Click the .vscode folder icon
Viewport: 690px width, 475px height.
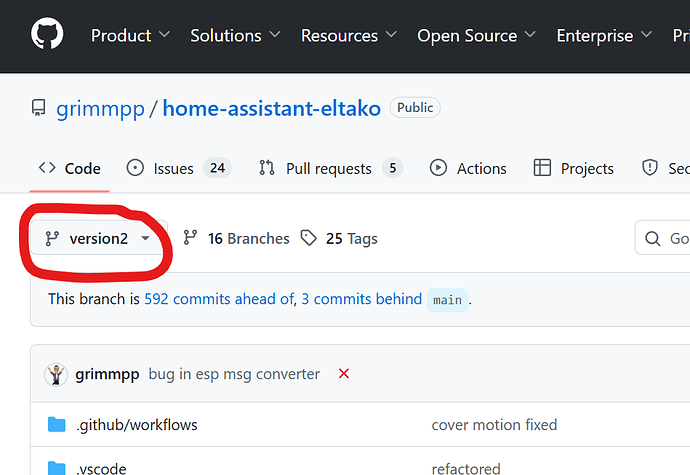tap(57, 468)
